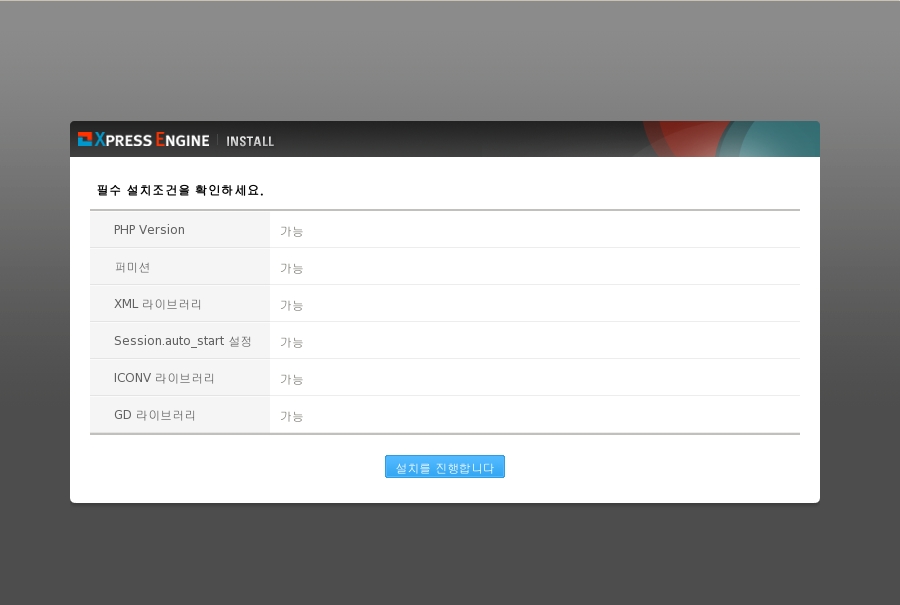Select the ICONV 라이브러리 row label
900x605 pixels.
[x=164, y=378]
